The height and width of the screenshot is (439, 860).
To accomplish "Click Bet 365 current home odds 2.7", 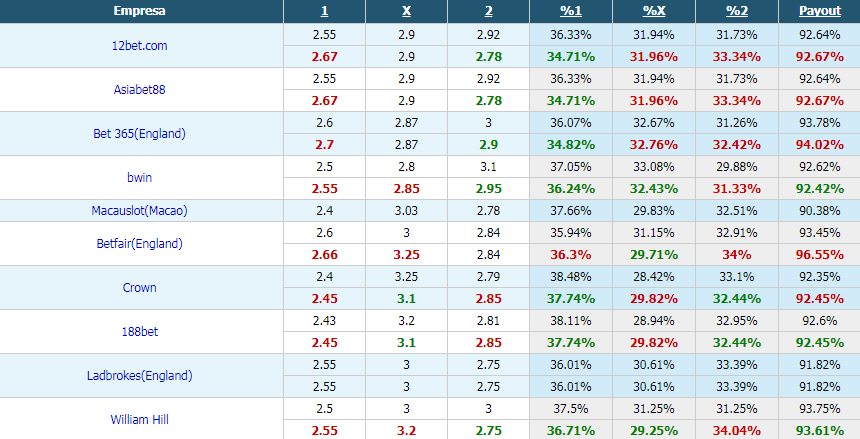I will pyautogui.click(x=324, y=145).
